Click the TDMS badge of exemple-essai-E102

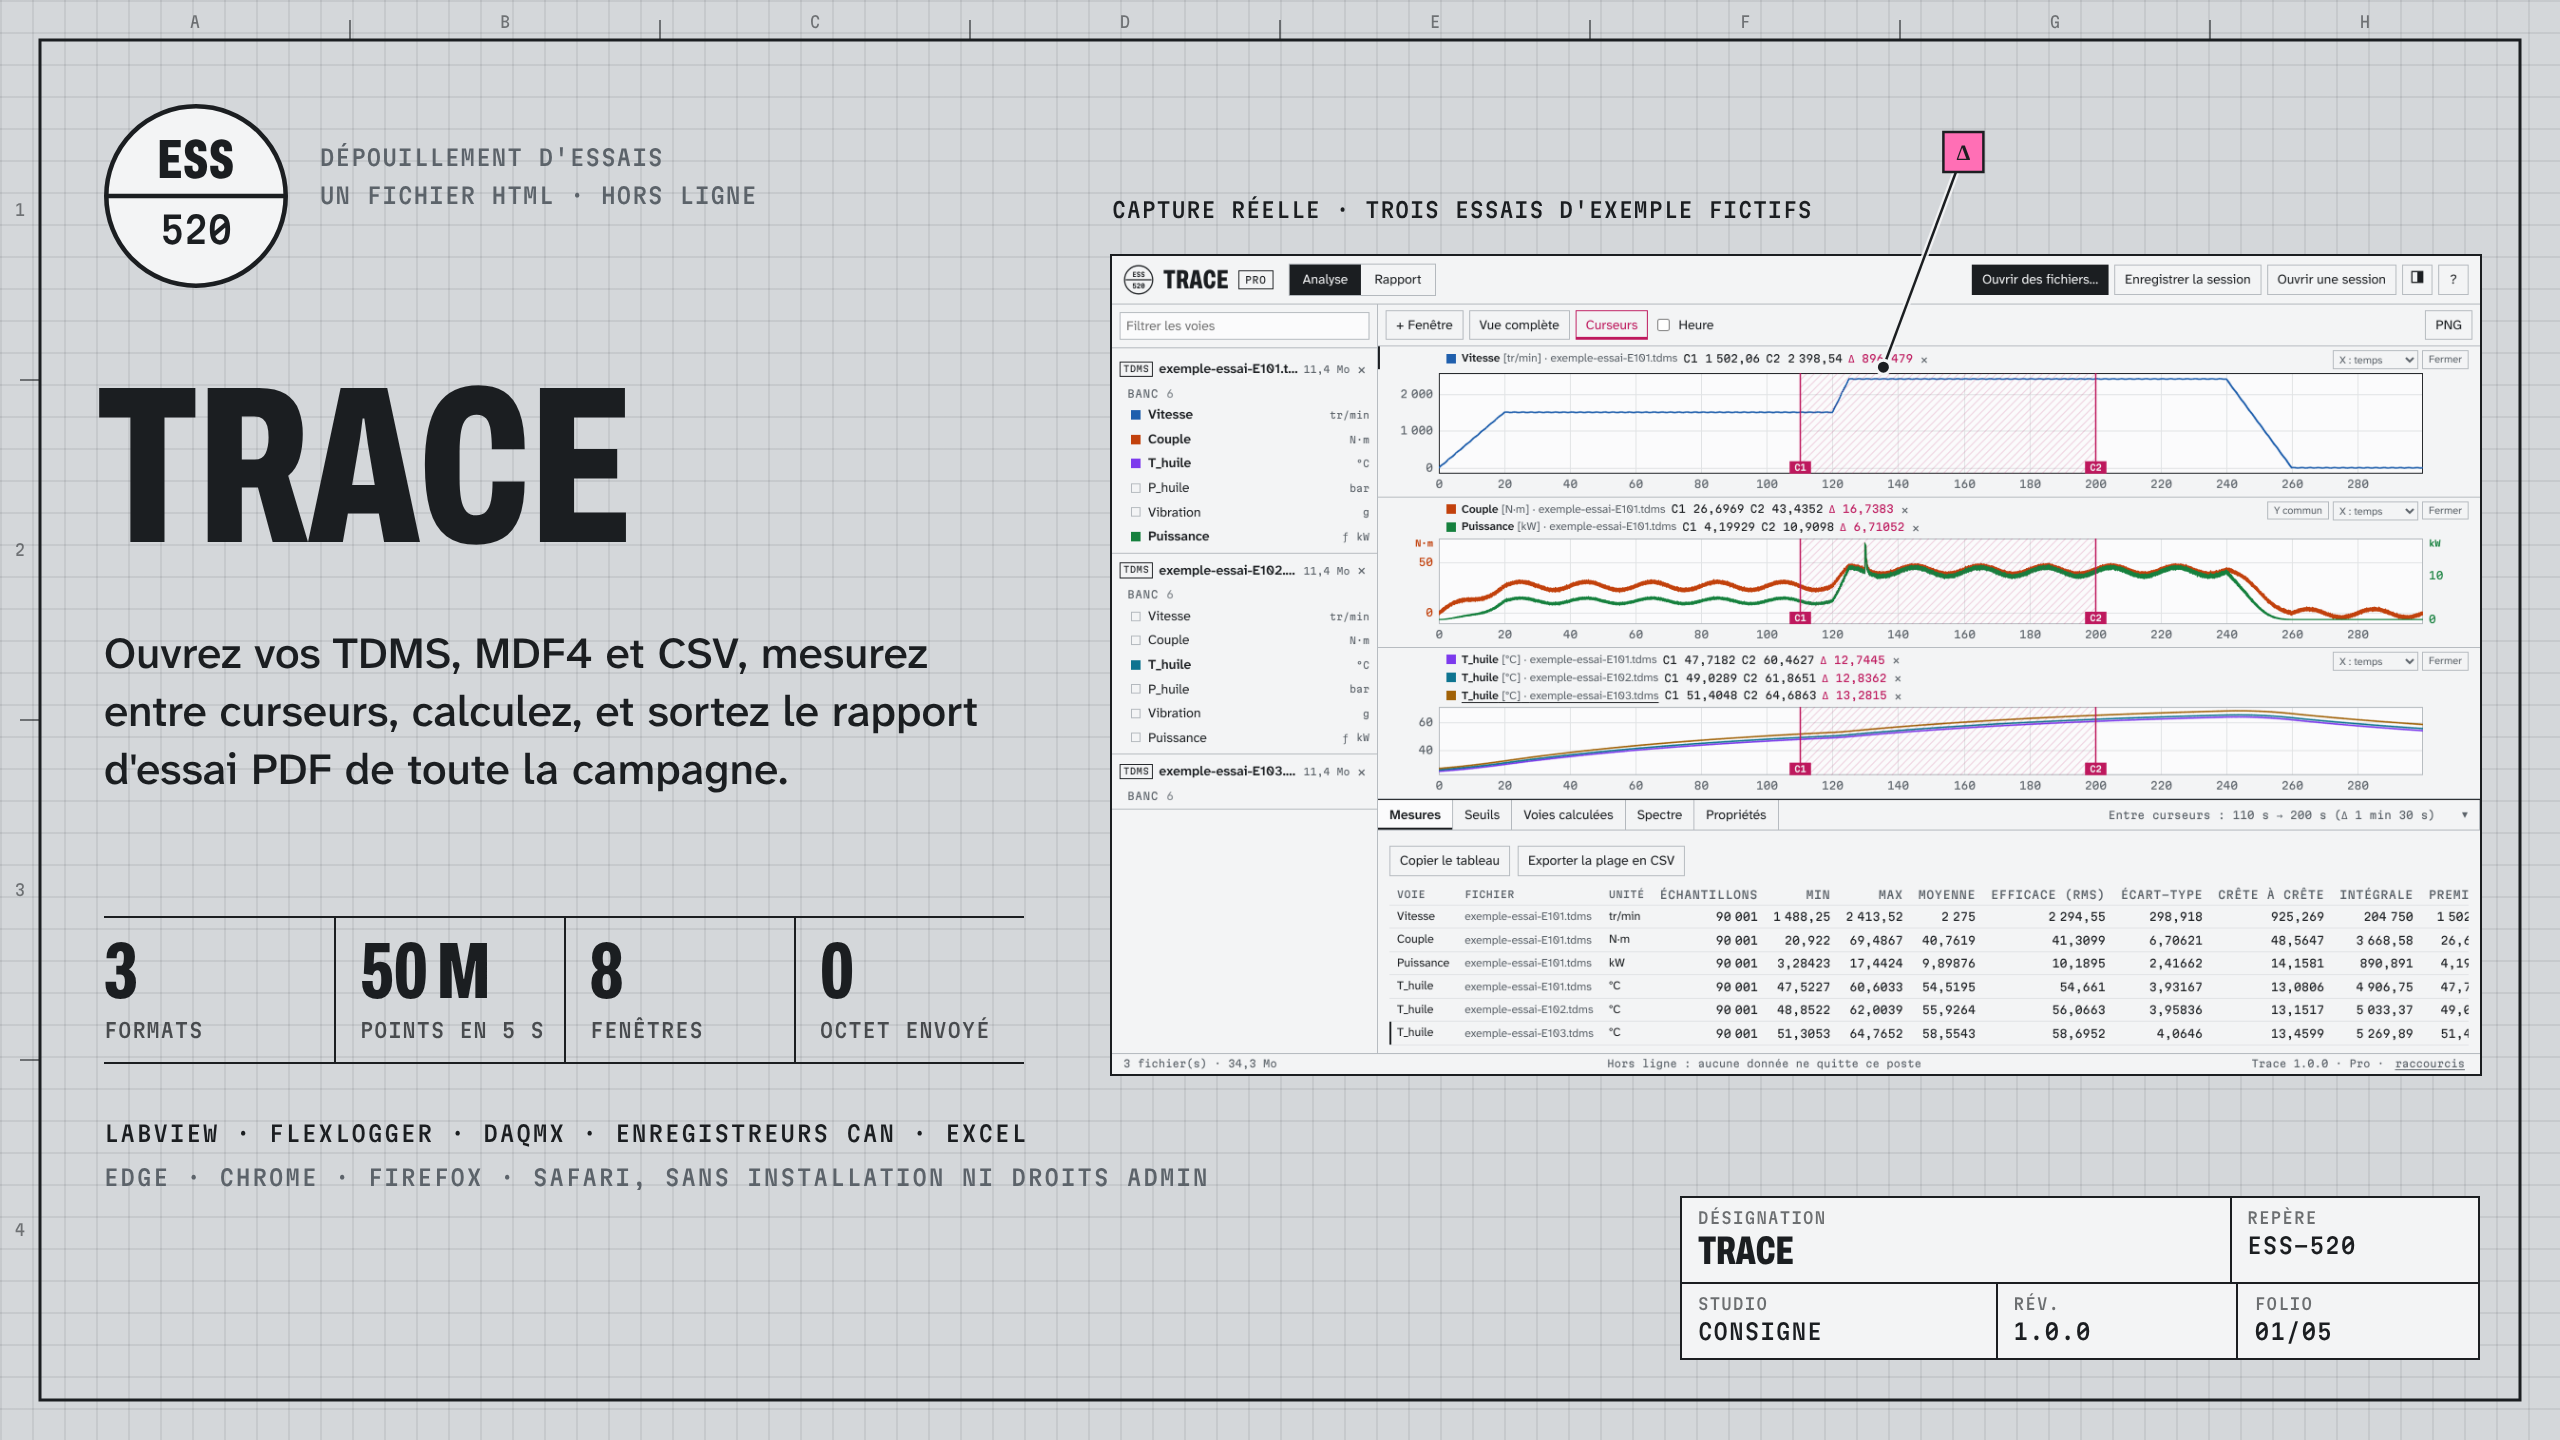click(x=1136, y=570)
